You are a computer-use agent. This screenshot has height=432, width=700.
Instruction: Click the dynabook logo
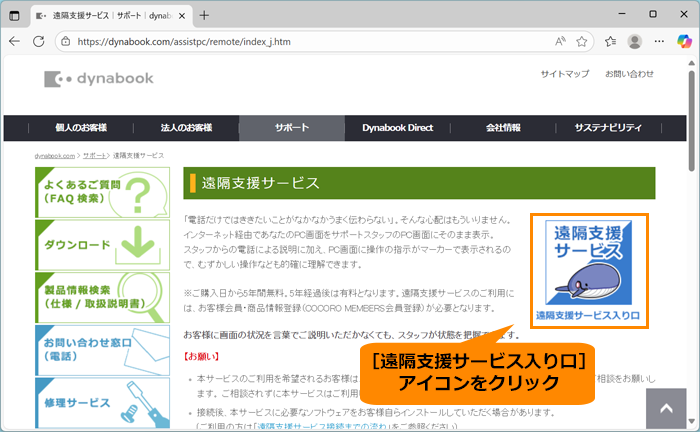click(x=99, y=79)
